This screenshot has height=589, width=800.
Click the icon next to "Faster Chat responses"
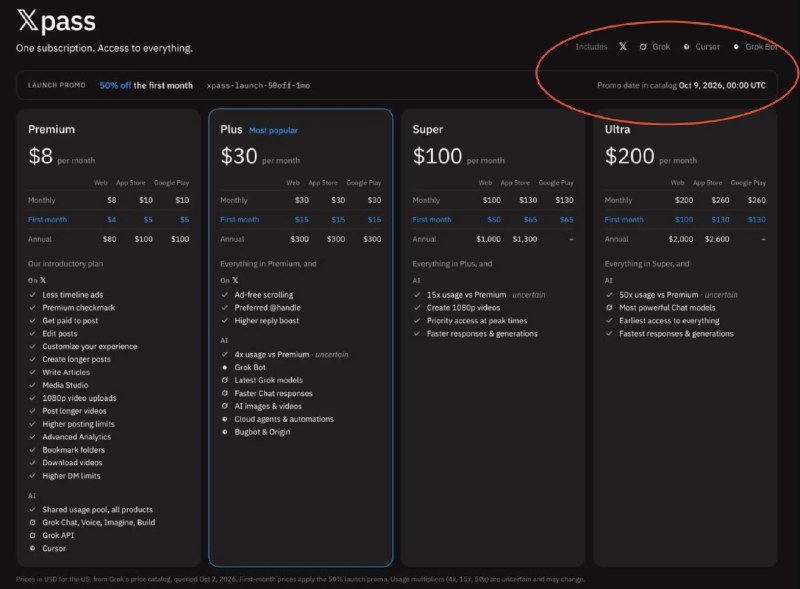tap(224, 394)
